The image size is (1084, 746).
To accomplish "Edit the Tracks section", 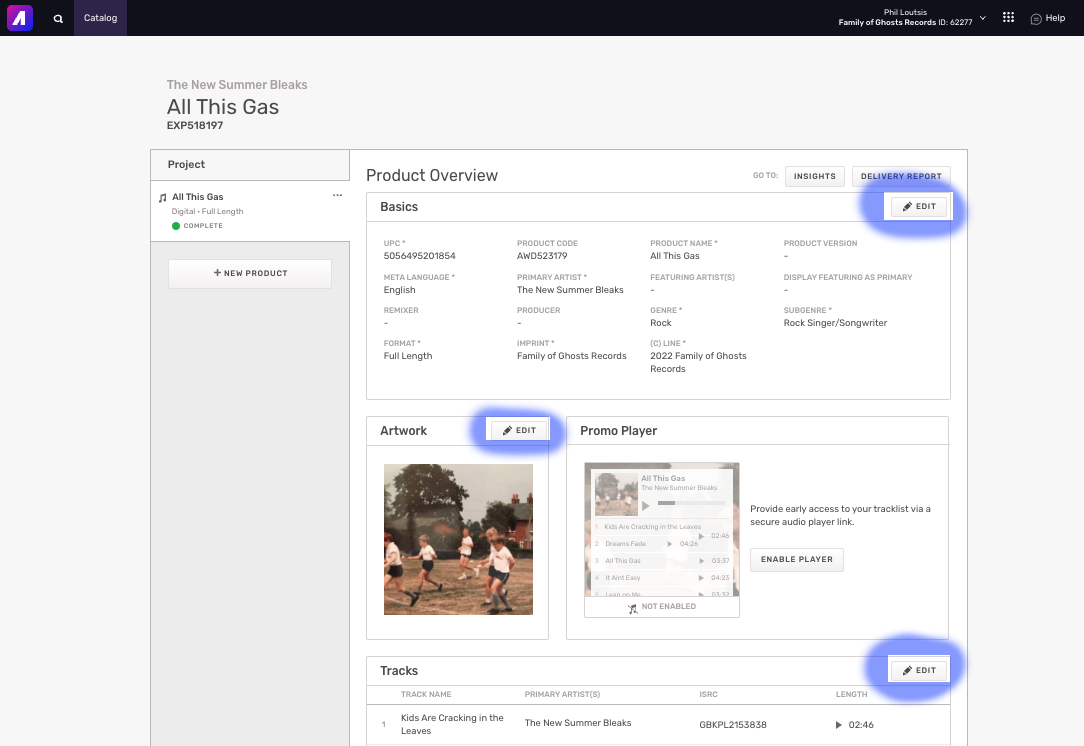I will [919, 670].
